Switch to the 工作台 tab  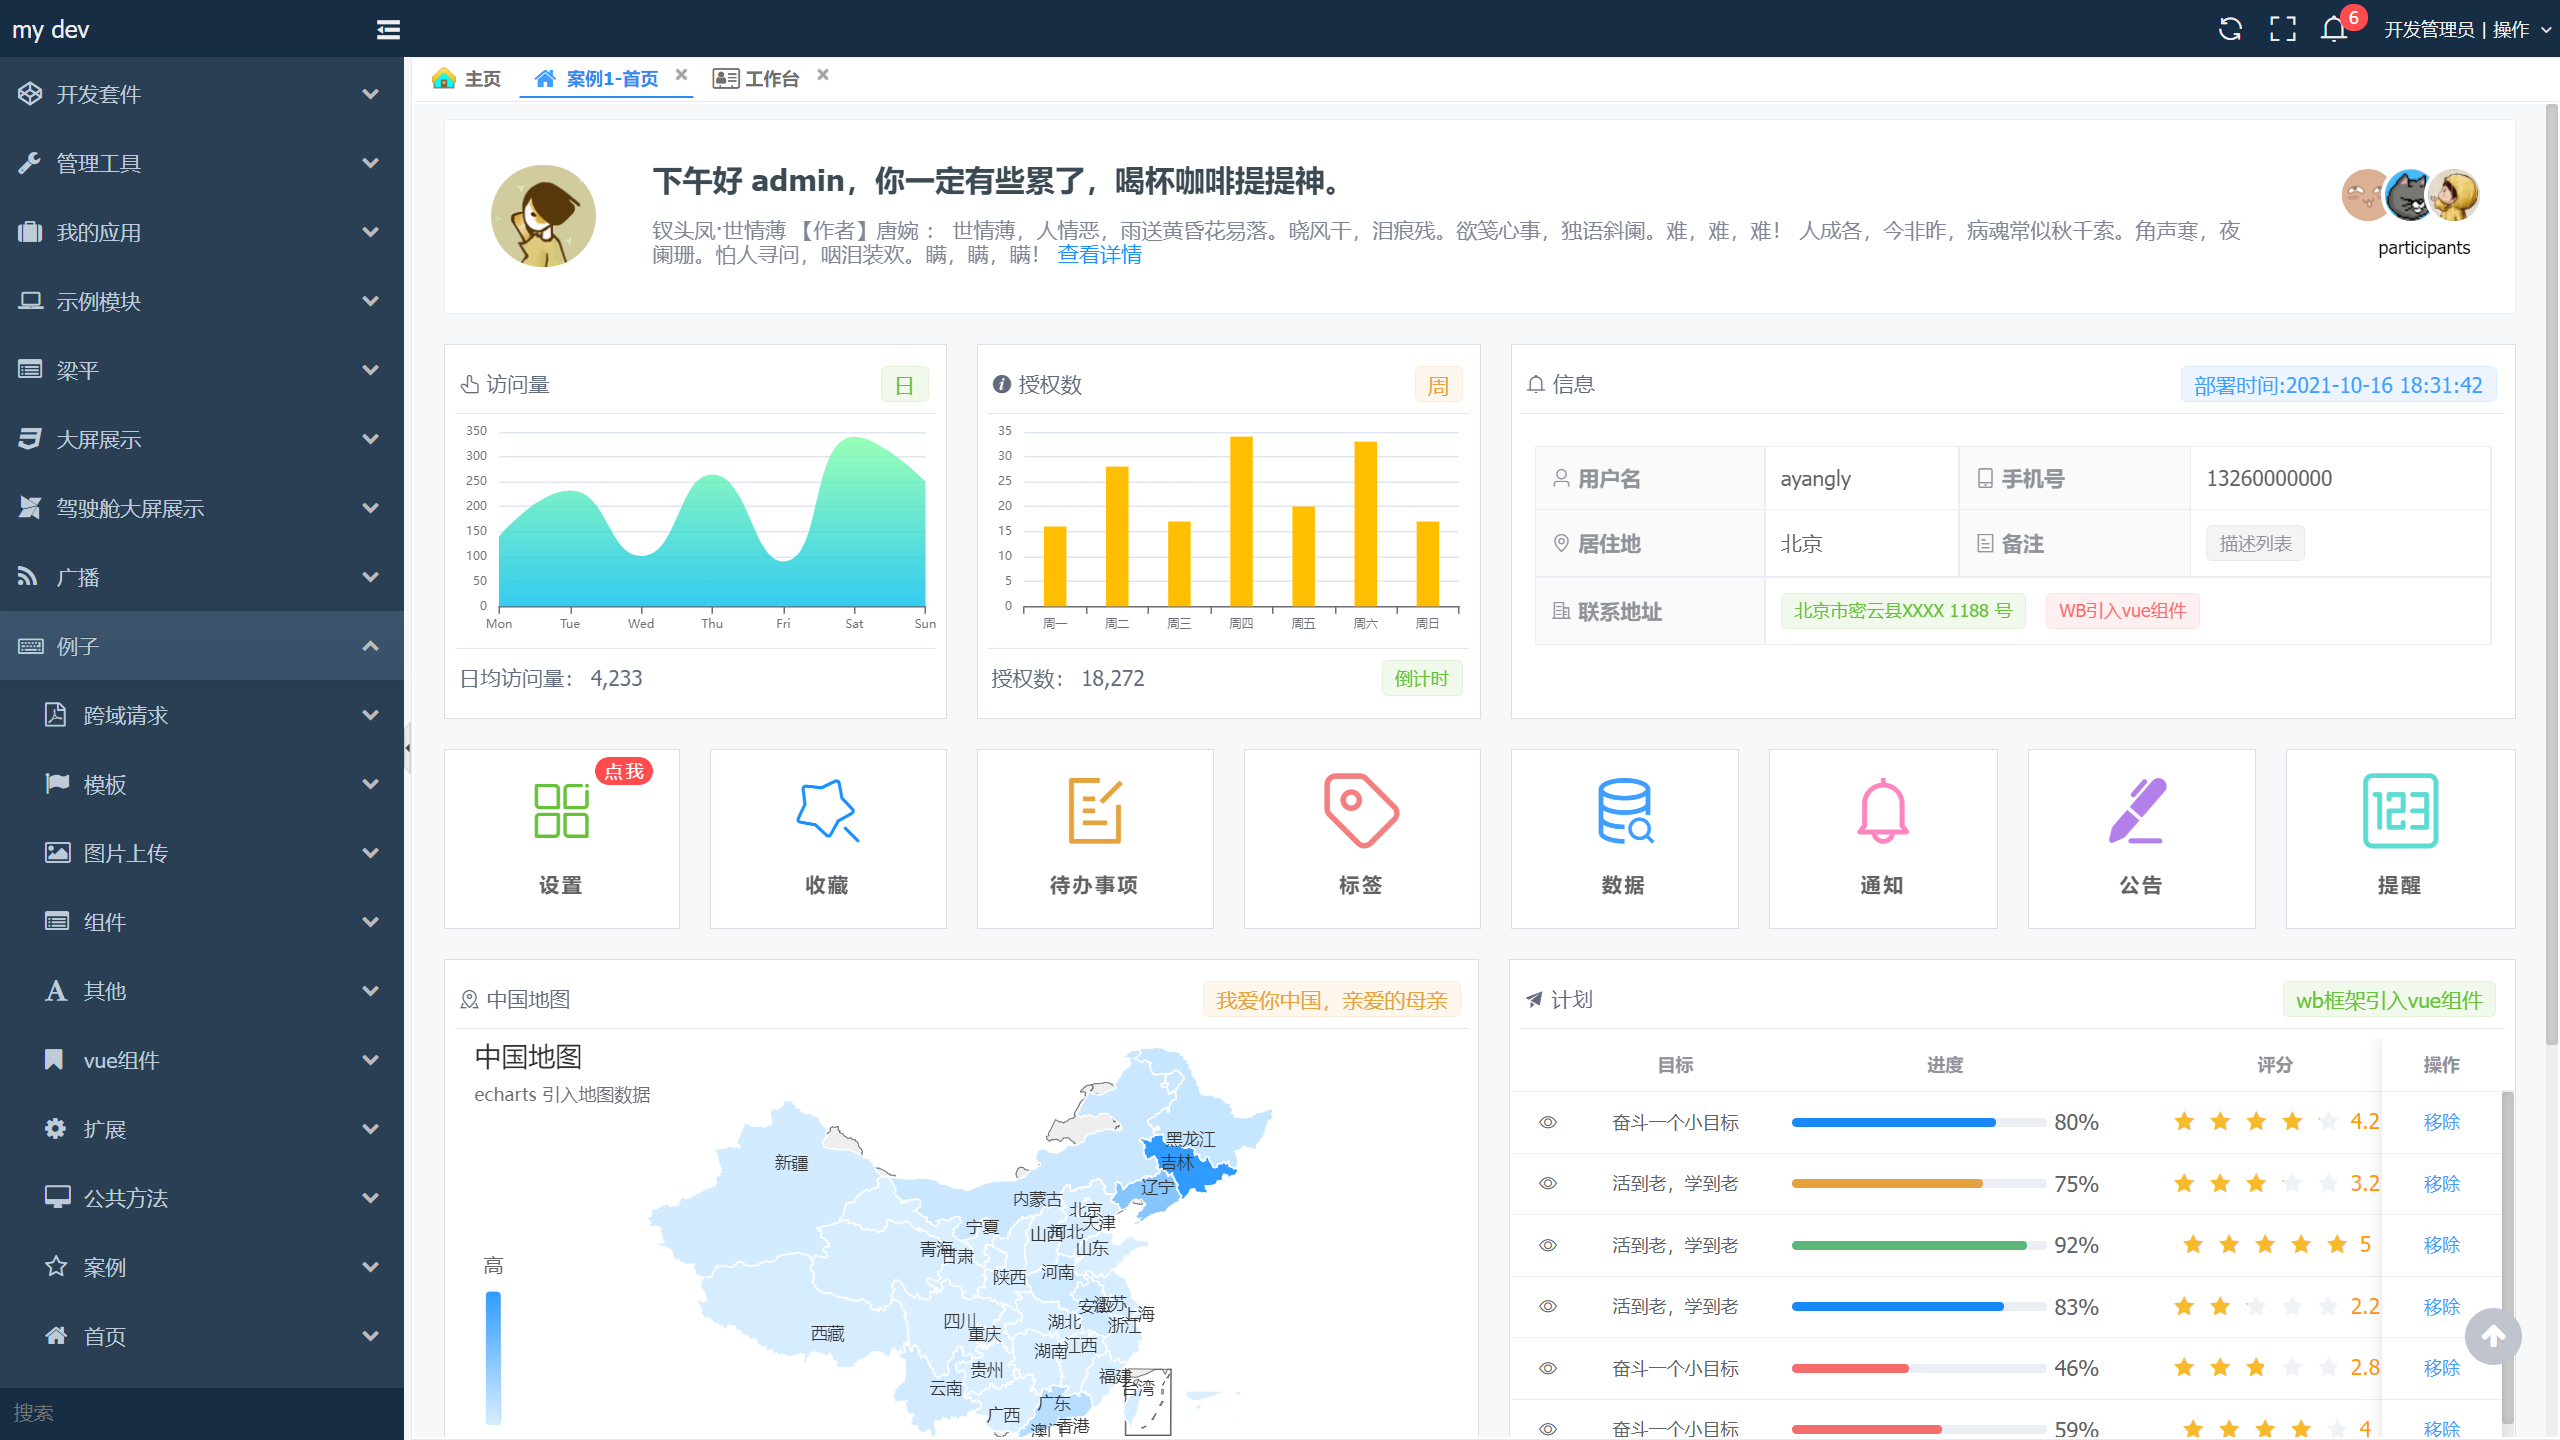pyautogui.click(x=756, y=78)
